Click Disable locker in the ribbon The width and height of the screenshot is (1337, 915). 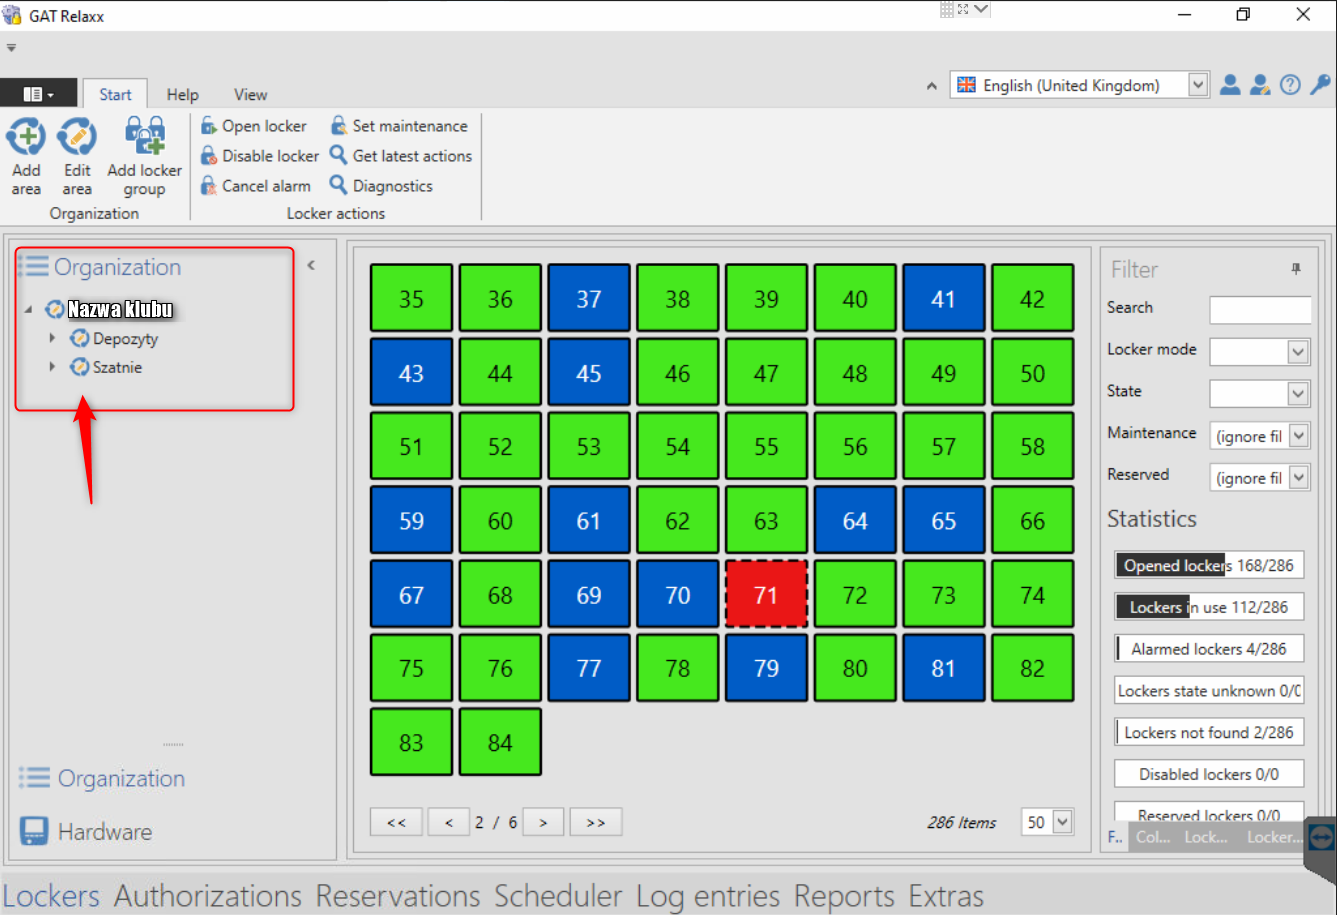260,156
